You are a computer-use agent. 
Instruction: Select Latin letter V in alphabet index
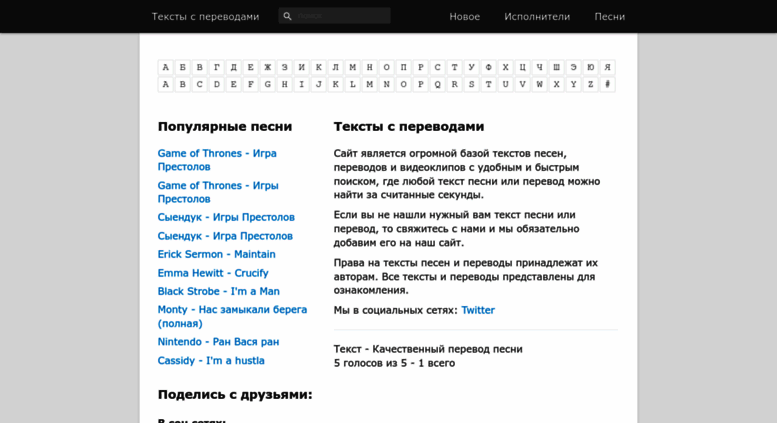pyautogui.click(x=522, y=84)
